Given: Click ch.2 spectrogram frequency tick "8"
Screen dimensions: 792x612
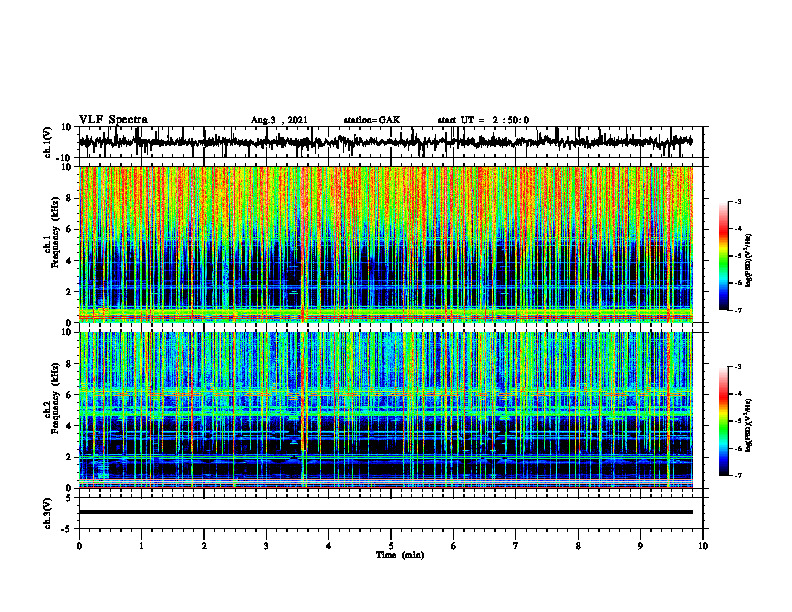Looking at the screenshot, I should (68, 364).
